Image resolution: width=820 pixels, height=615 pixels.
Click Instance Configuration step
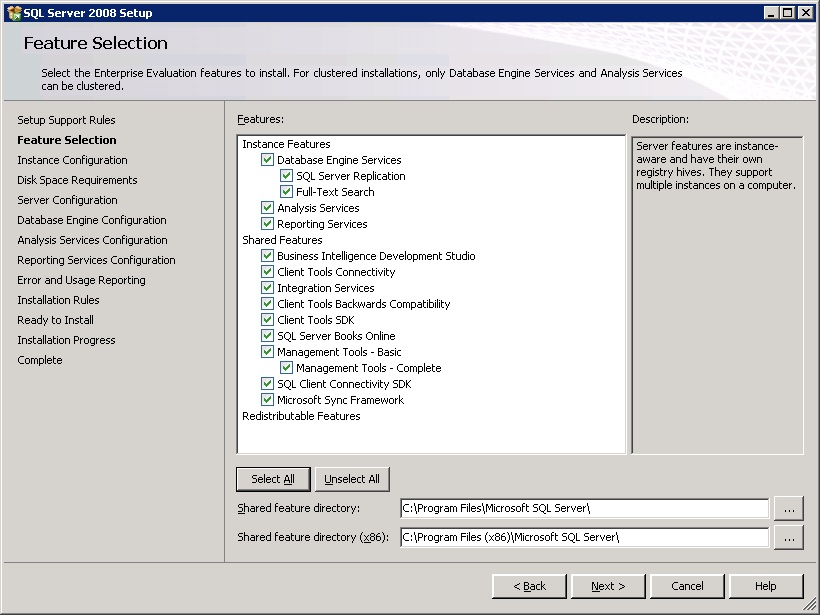point(72,160)
